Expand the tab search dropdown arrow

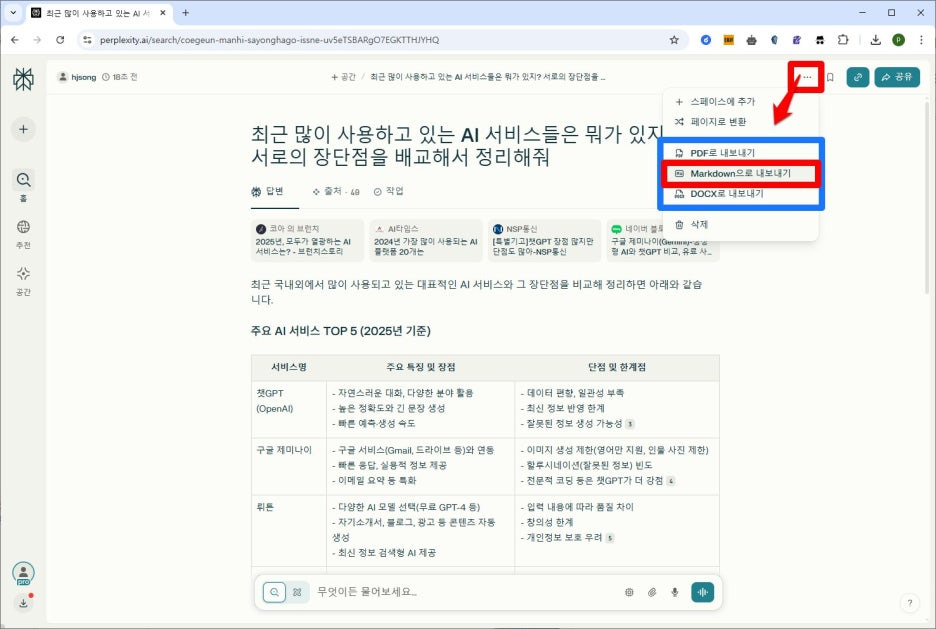click(13, 13)
